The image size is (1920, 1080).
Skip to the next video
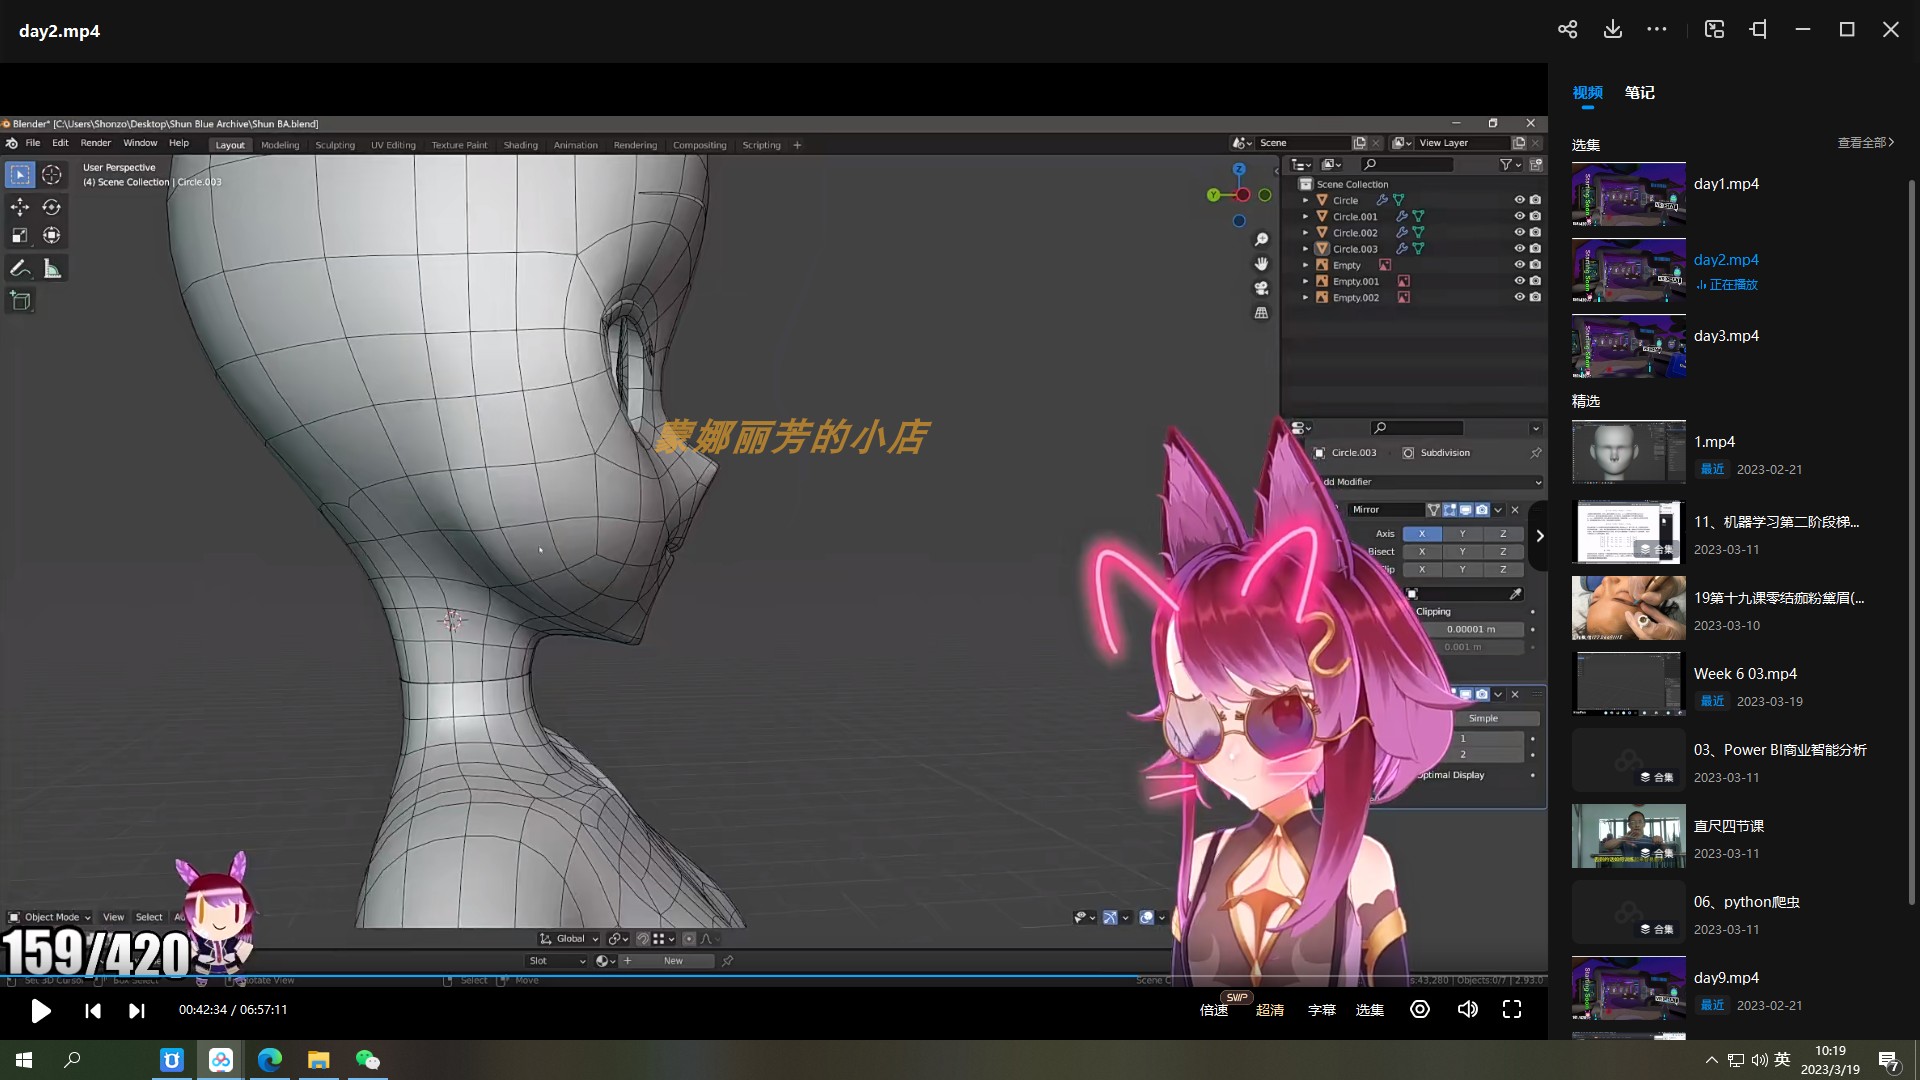tap(136, 1010)
